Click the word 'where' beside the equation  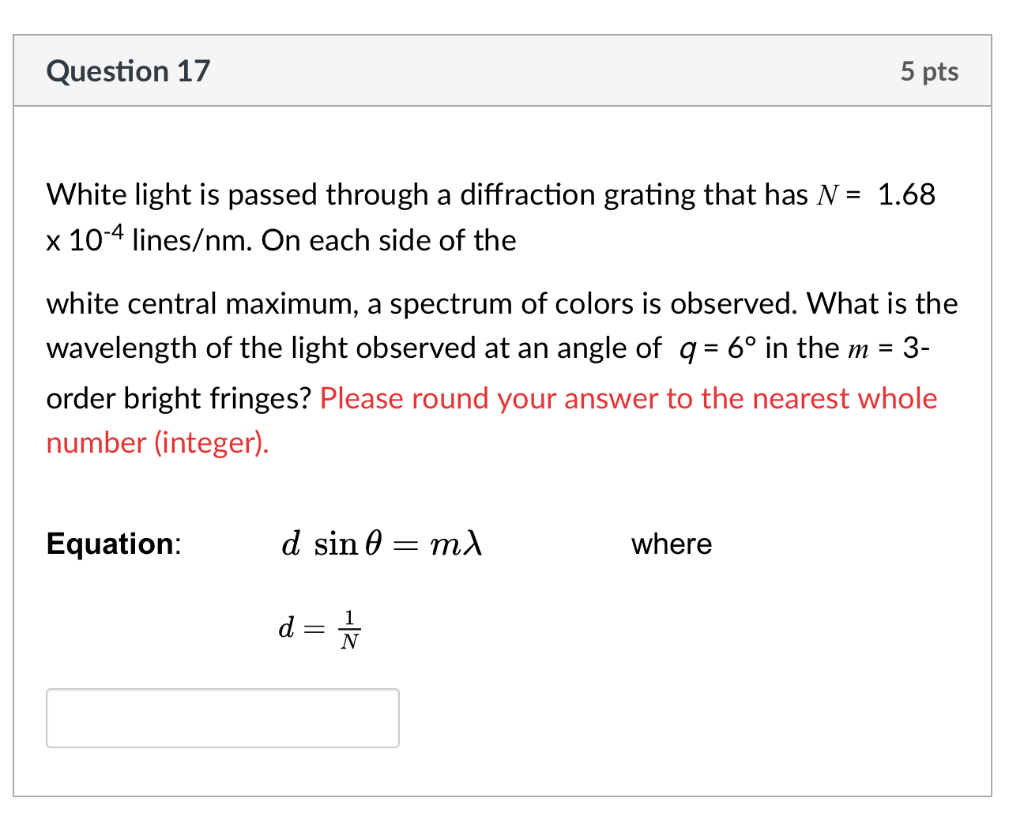[x=671, y=544]
